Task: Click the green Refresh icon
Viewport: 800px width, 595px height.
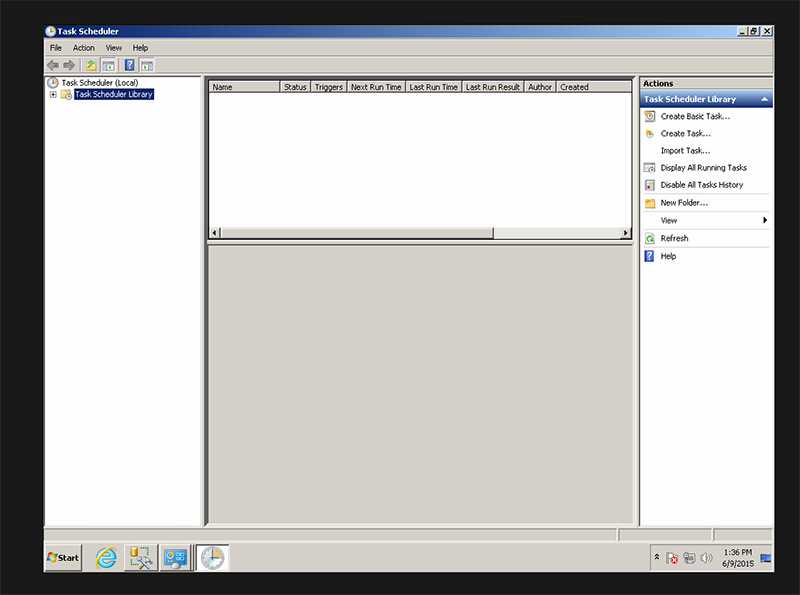Action: click(649, 238)
